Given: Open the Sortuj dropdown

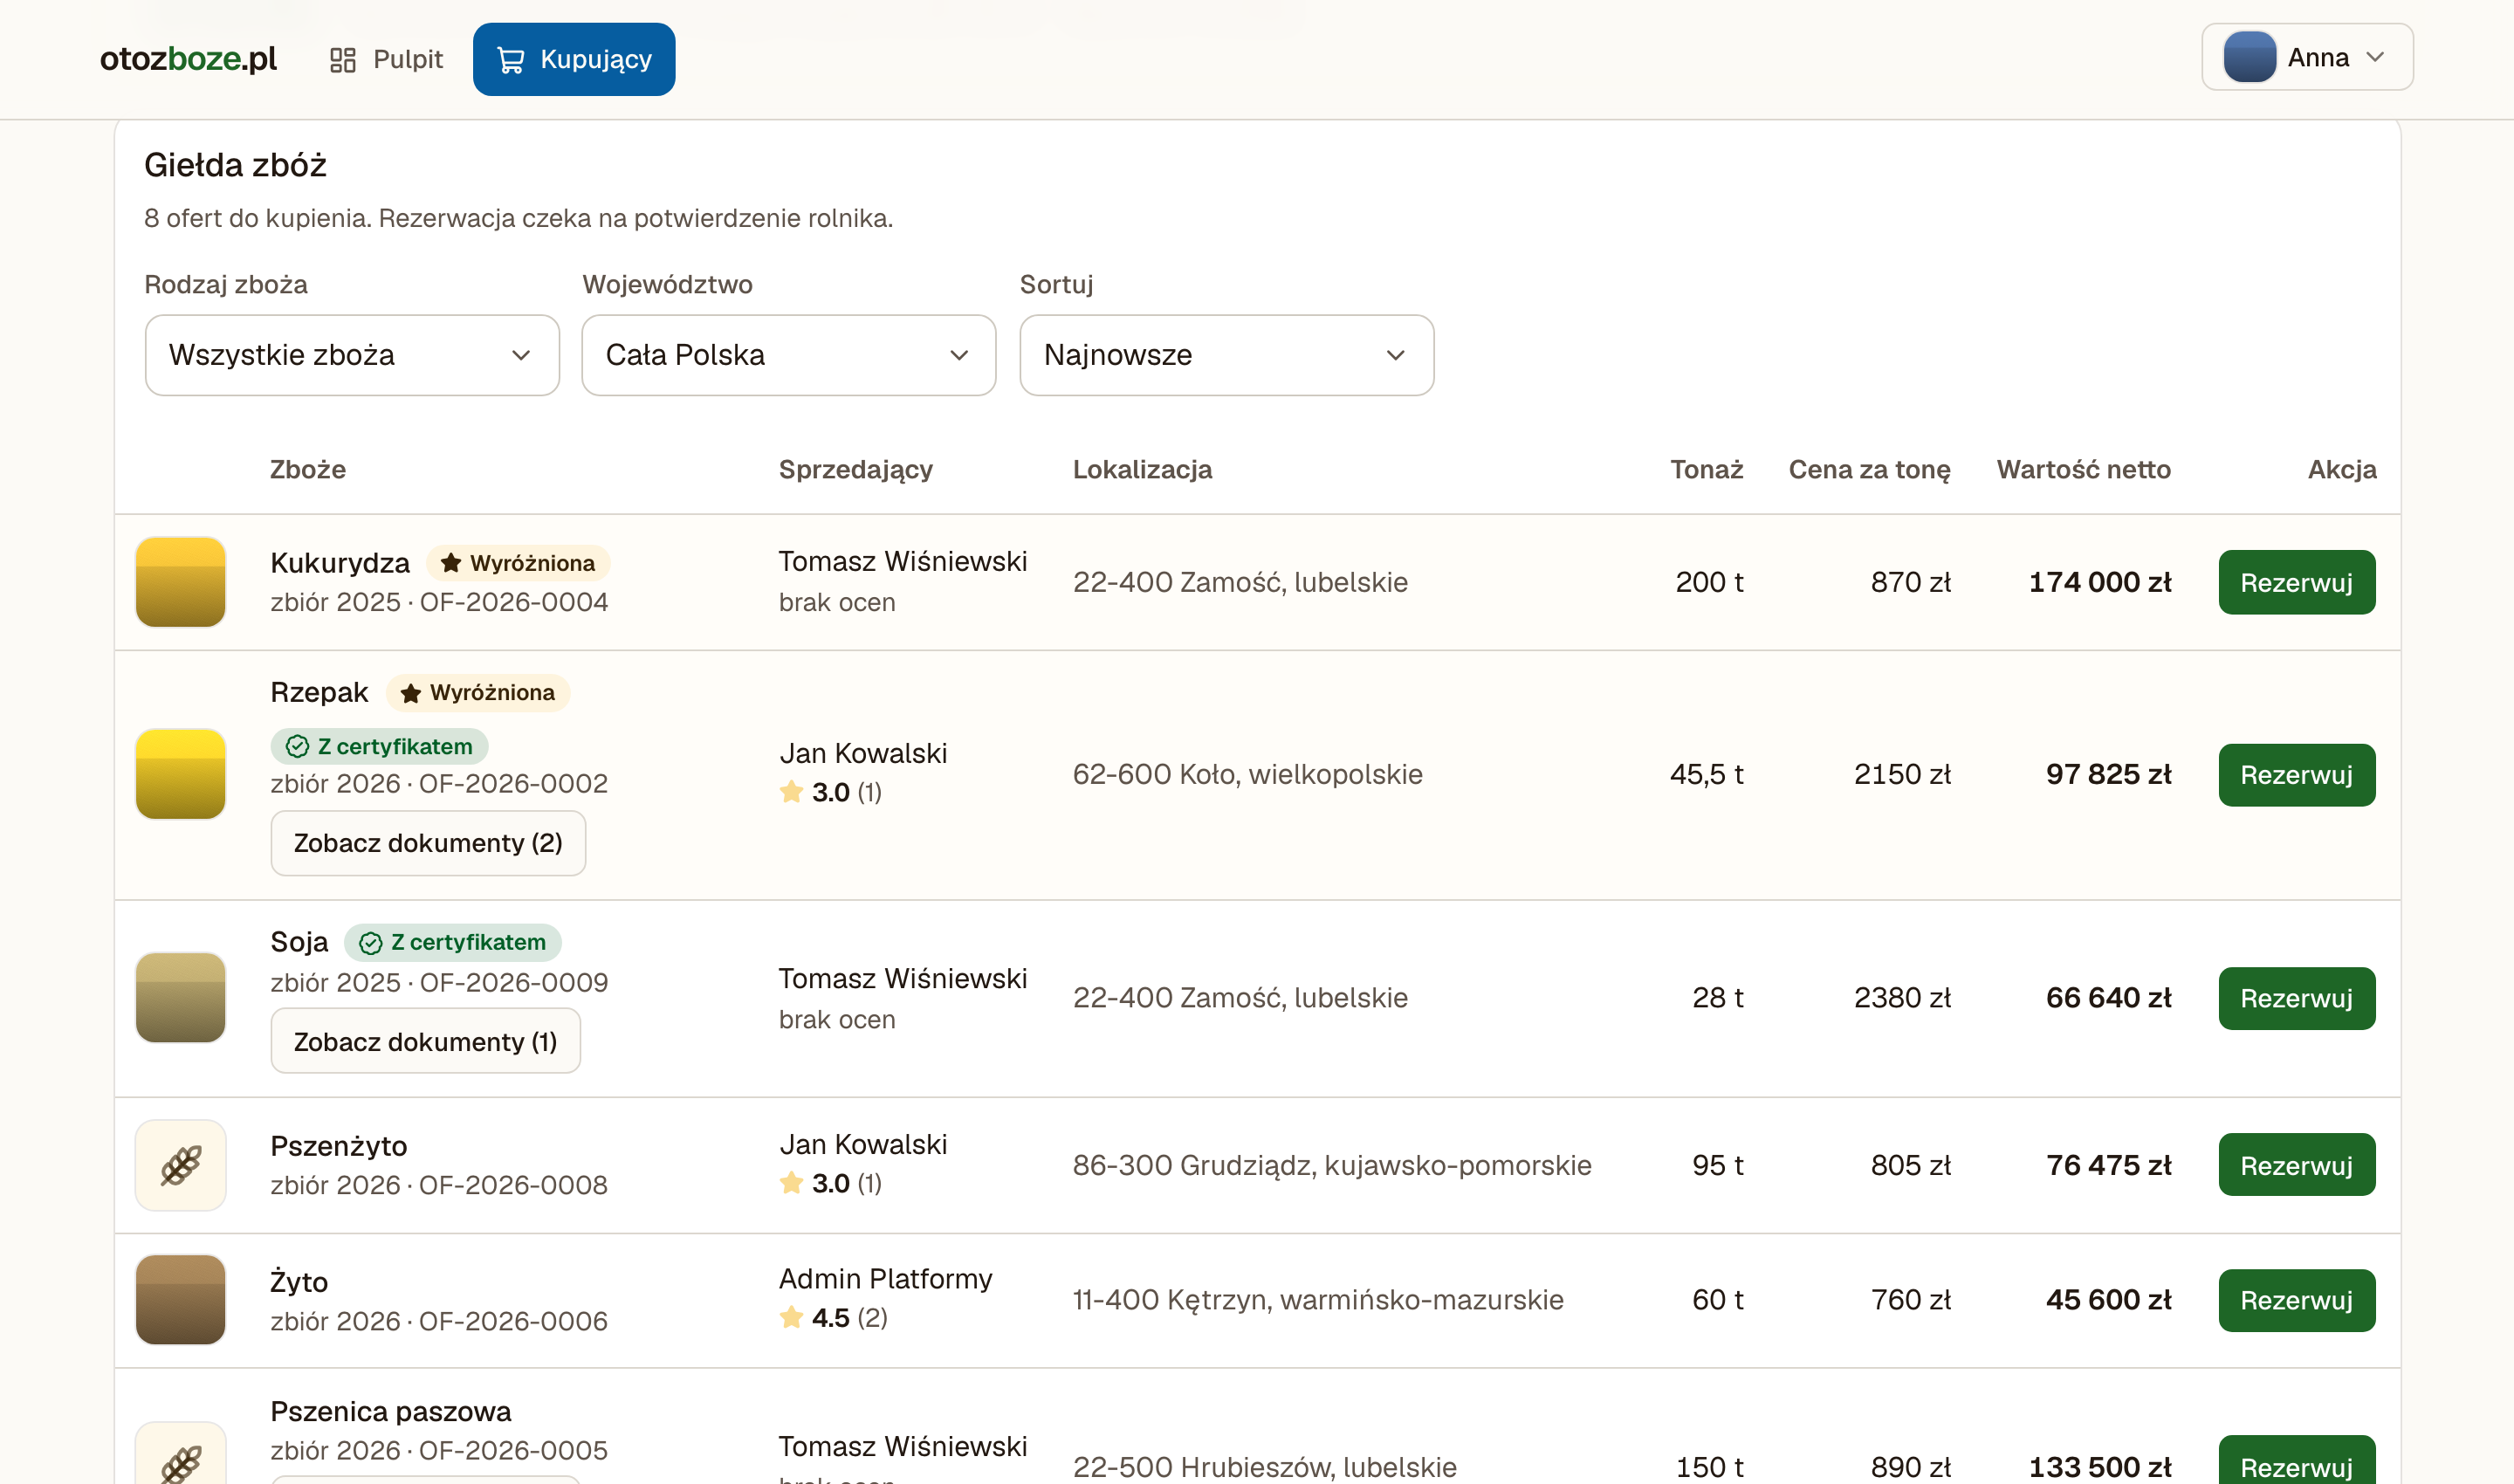Looking at the screenshot, I should 1227,355.
